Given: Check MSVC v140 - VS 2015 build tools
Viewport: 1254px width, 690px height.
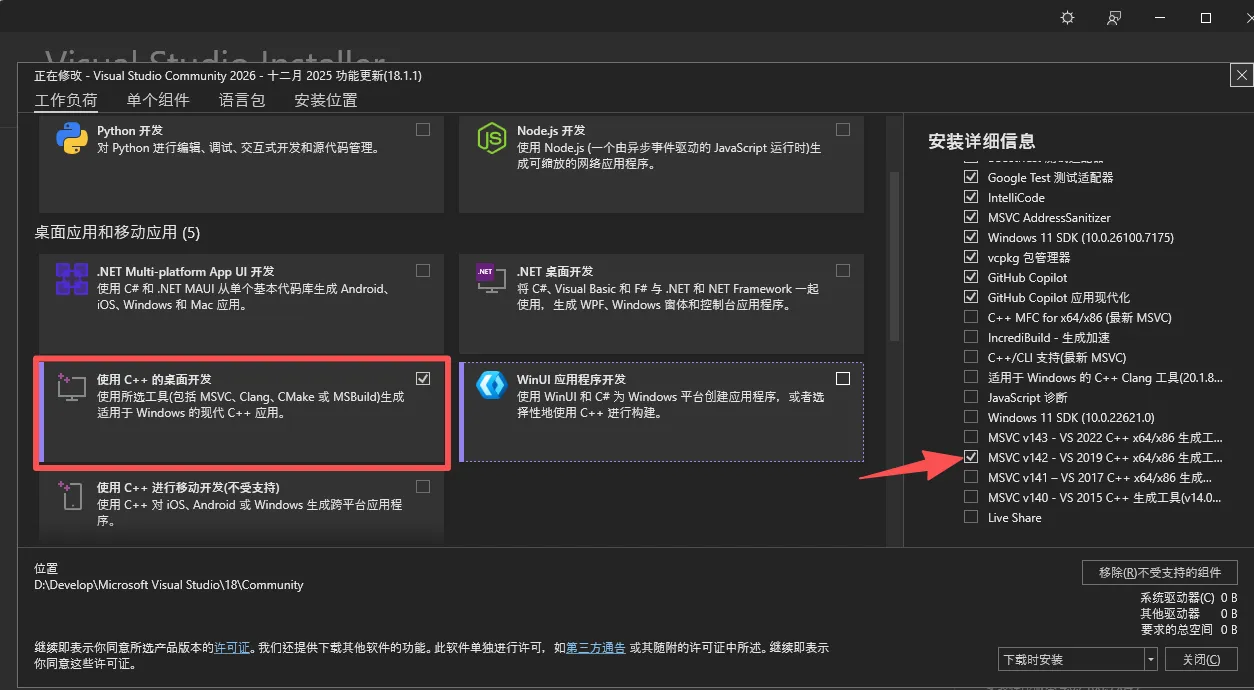Looking at the screenshot, I should [x=971, y=497].
